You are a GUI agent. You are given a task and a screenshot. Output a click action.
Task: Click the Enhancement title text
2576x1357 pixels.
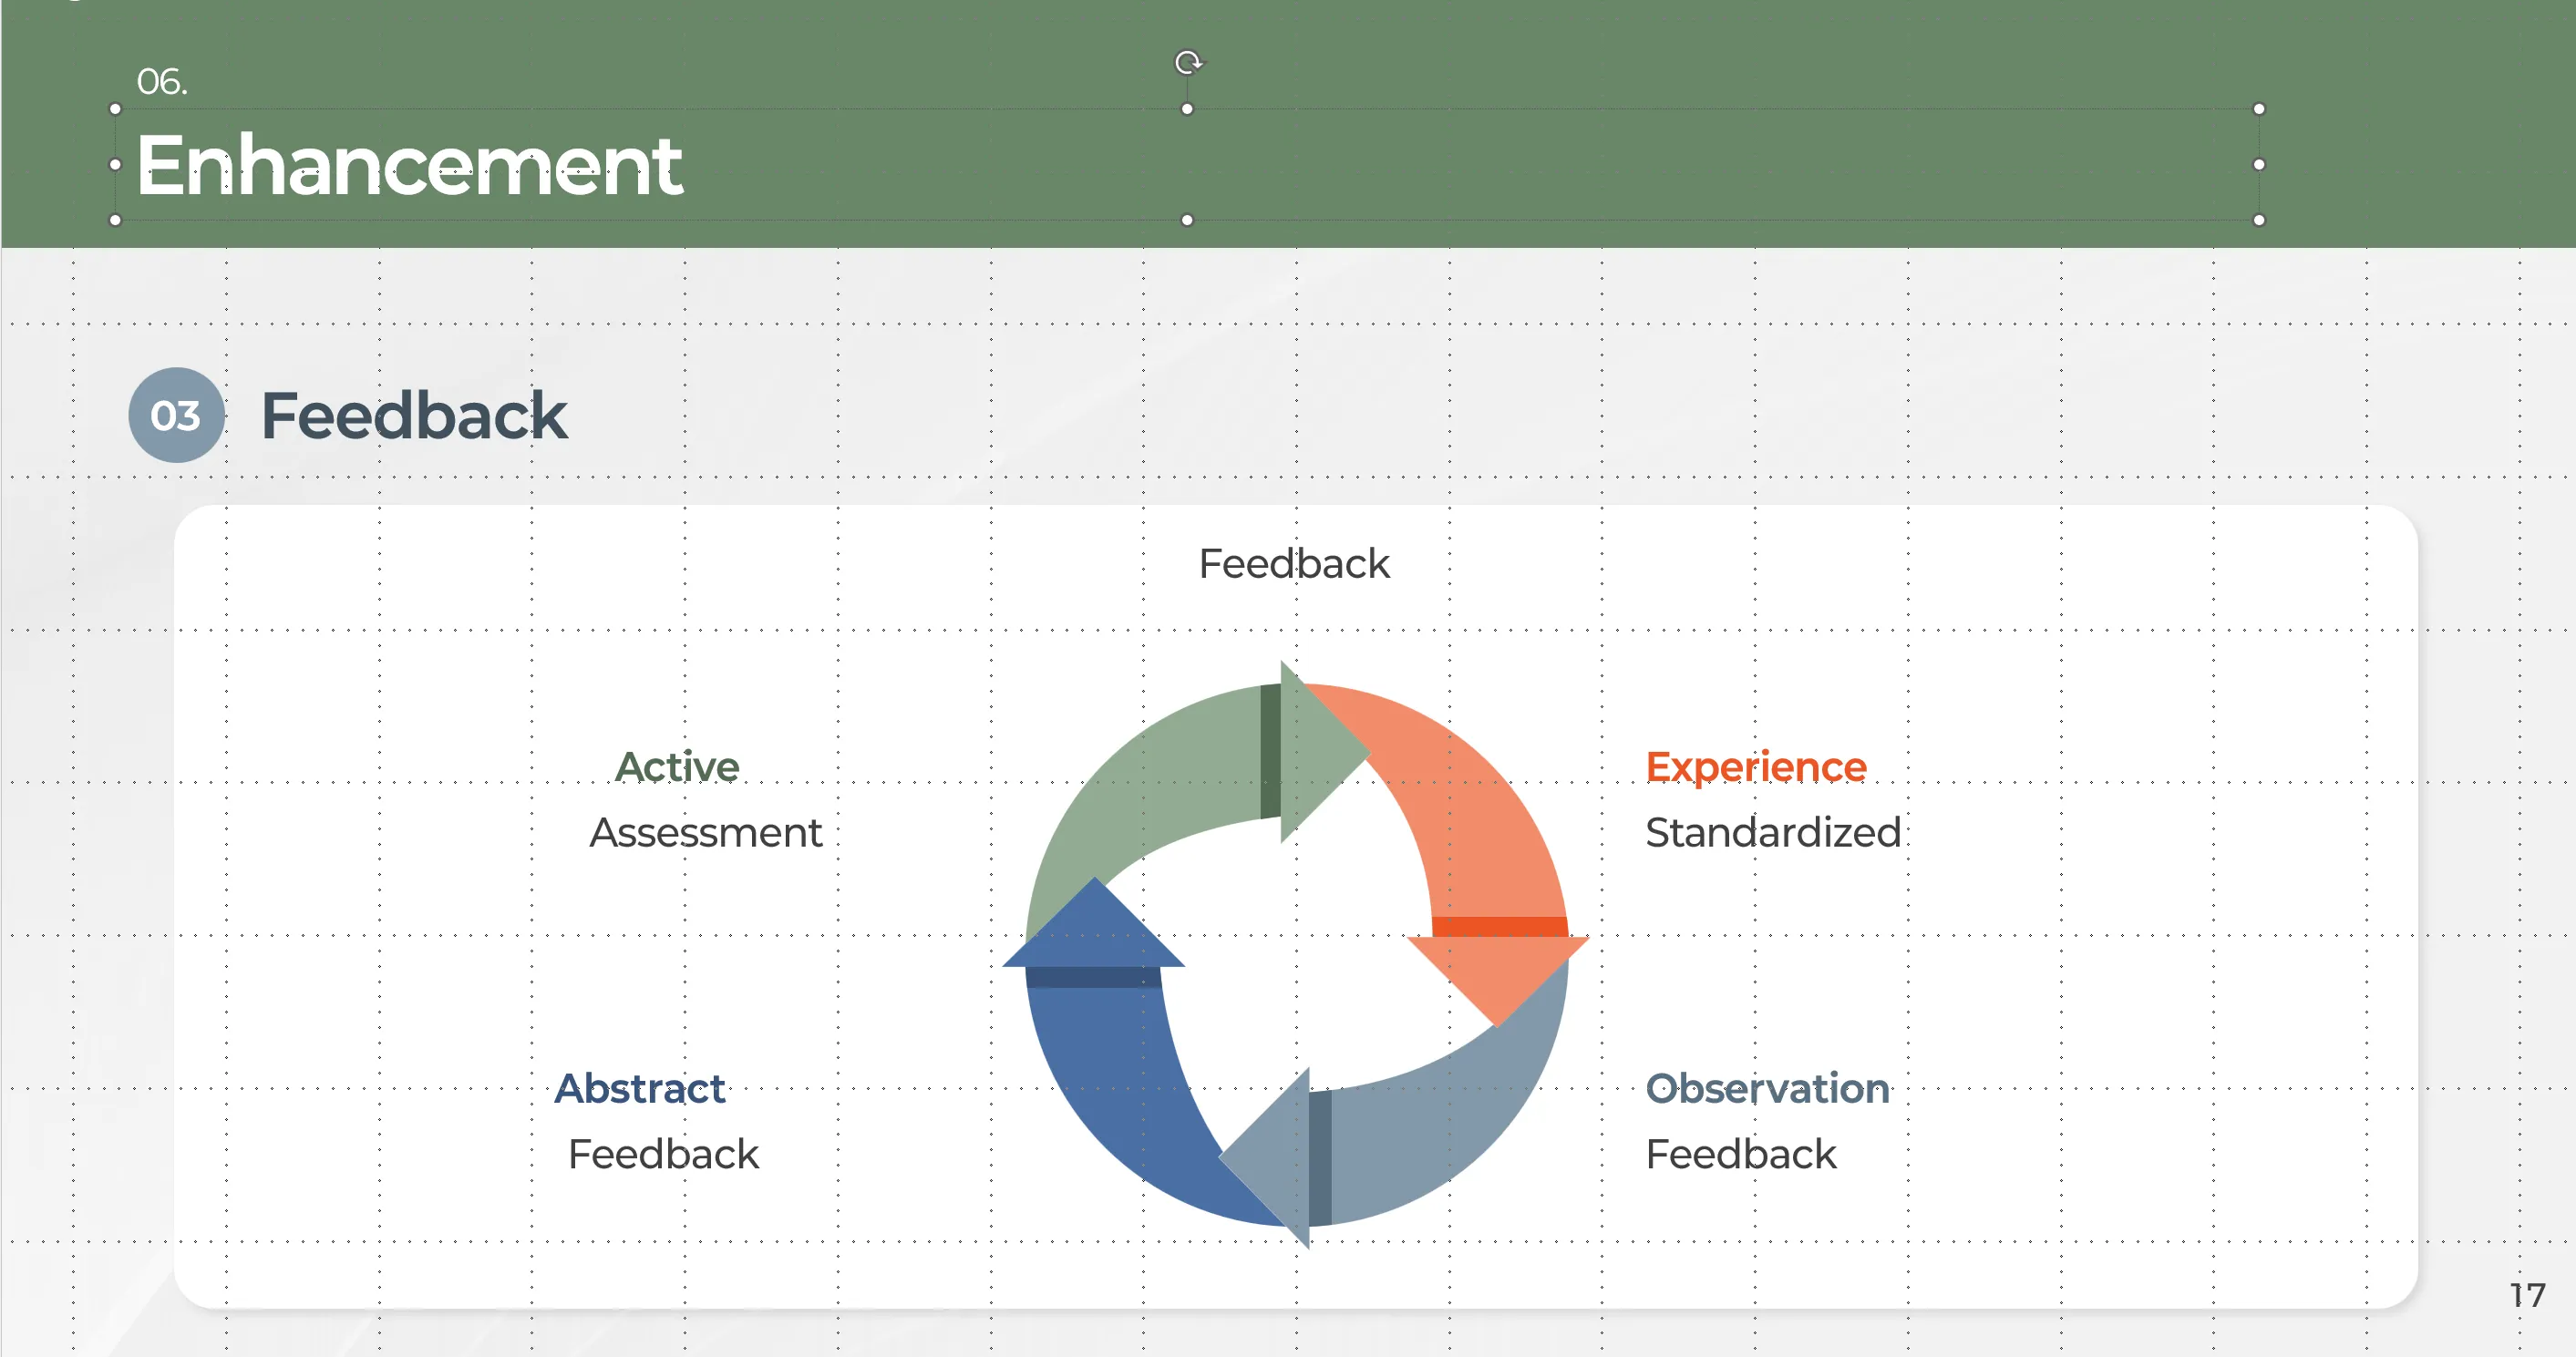pos(409,165)
